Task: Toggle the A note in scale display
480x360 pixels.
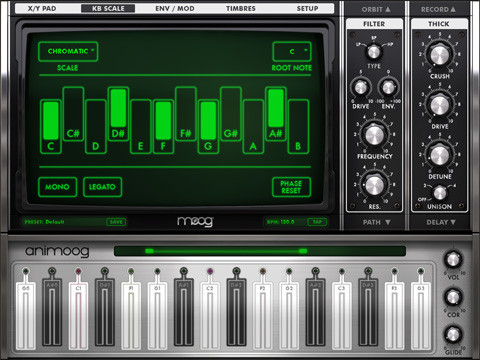Action: tap(253, 126)
